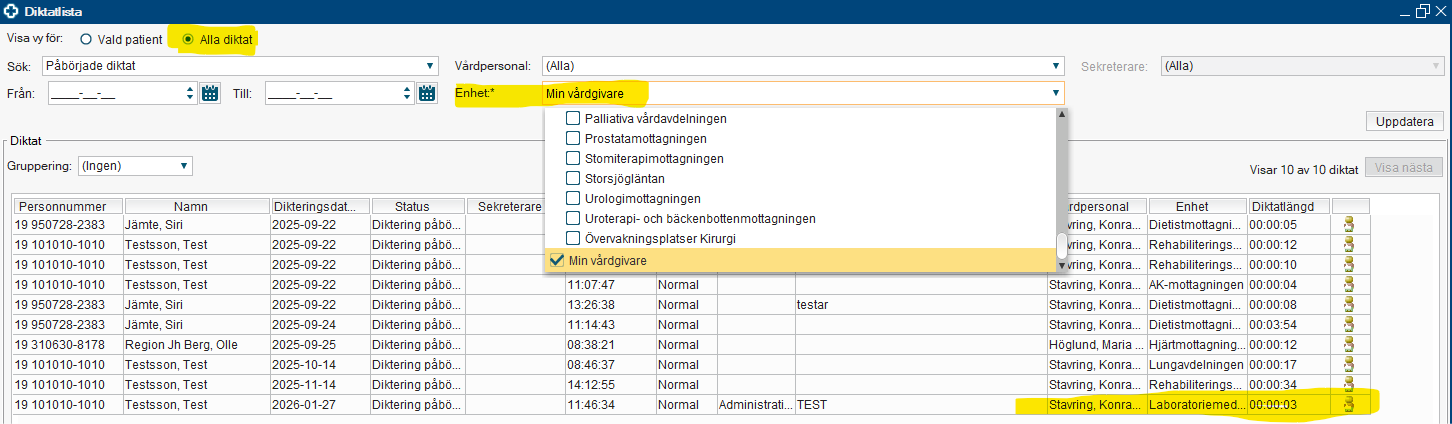Click the Diktatlista app icon in title bar
Viewport: 1452px width, 424px height.
pyautogui.click(x=12, y=11)
